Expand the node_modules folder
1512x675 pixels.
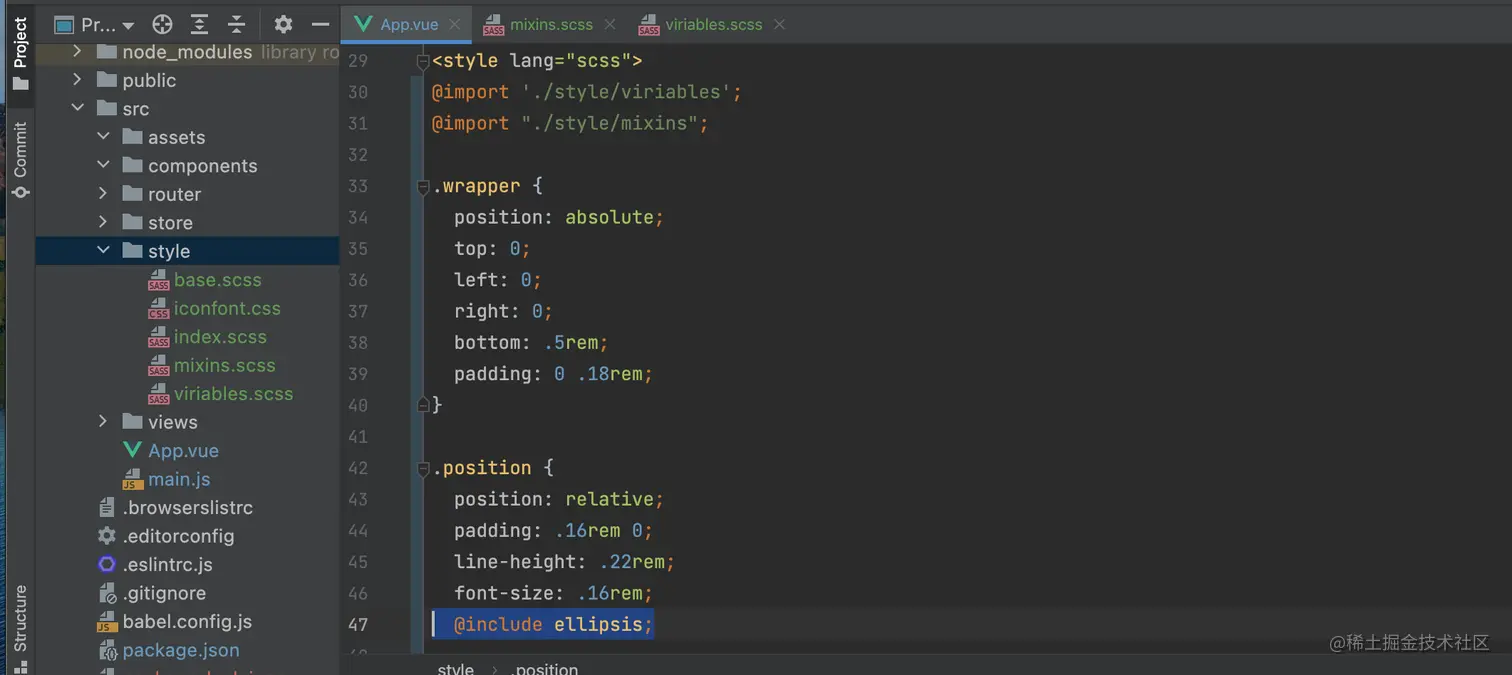[x=78, y=51]
